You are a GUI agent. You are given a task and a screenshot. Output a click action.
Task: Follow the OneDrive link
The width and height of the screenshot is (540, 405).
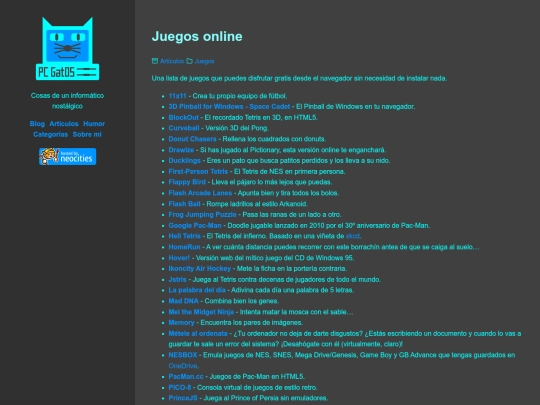(x=183, y=366)
